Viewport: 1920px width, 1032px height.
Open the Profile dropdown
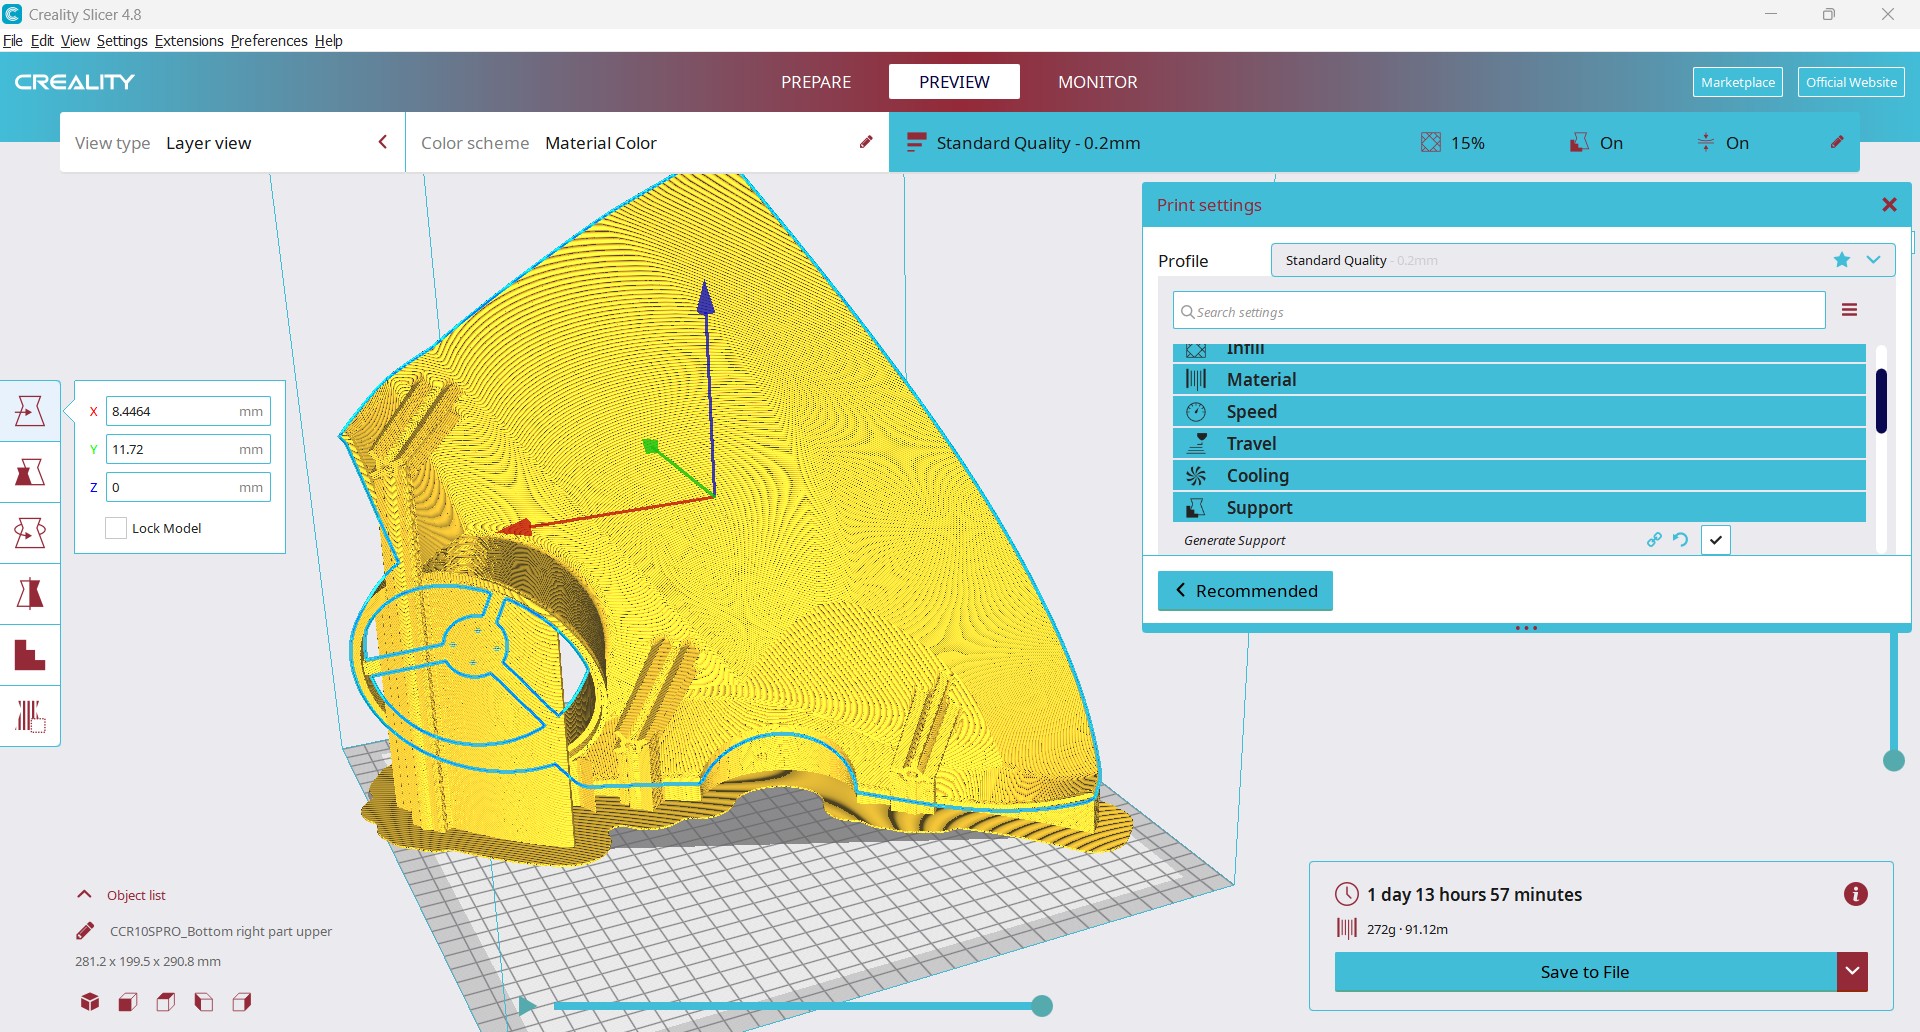tap(1583, 260)
